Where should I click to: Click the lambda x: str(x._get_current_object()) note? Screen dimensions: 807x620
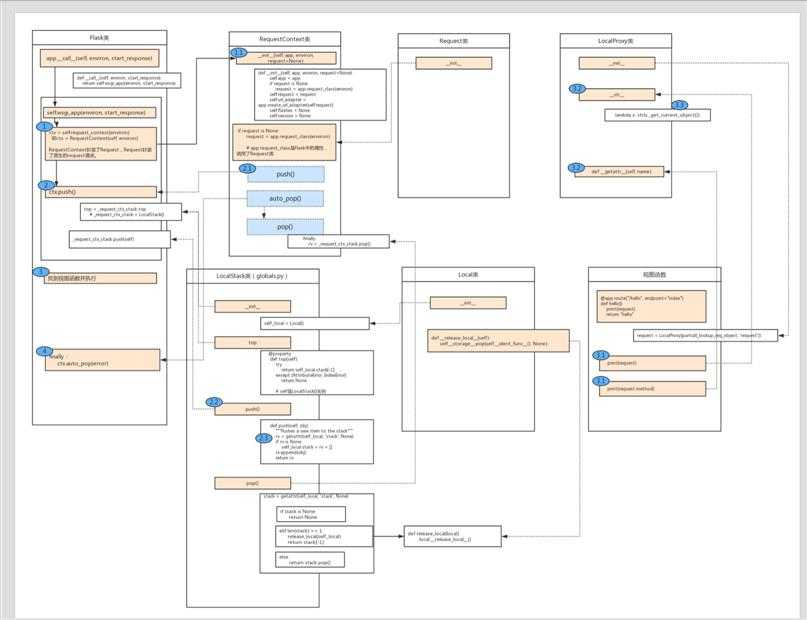click(658, 115)
